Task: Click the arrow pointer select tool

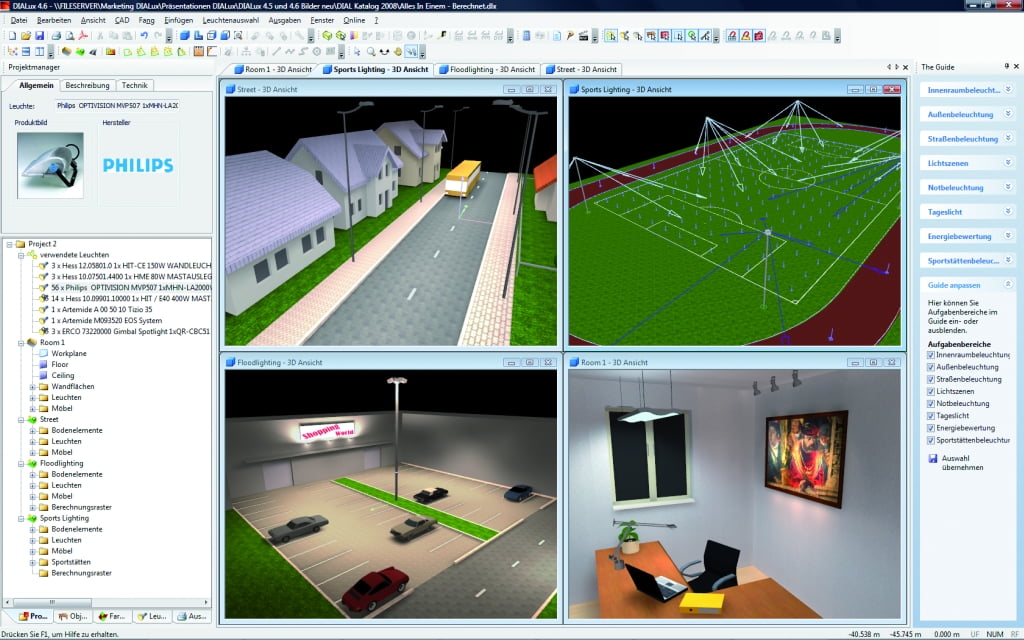Action: (x=357, y=52)
